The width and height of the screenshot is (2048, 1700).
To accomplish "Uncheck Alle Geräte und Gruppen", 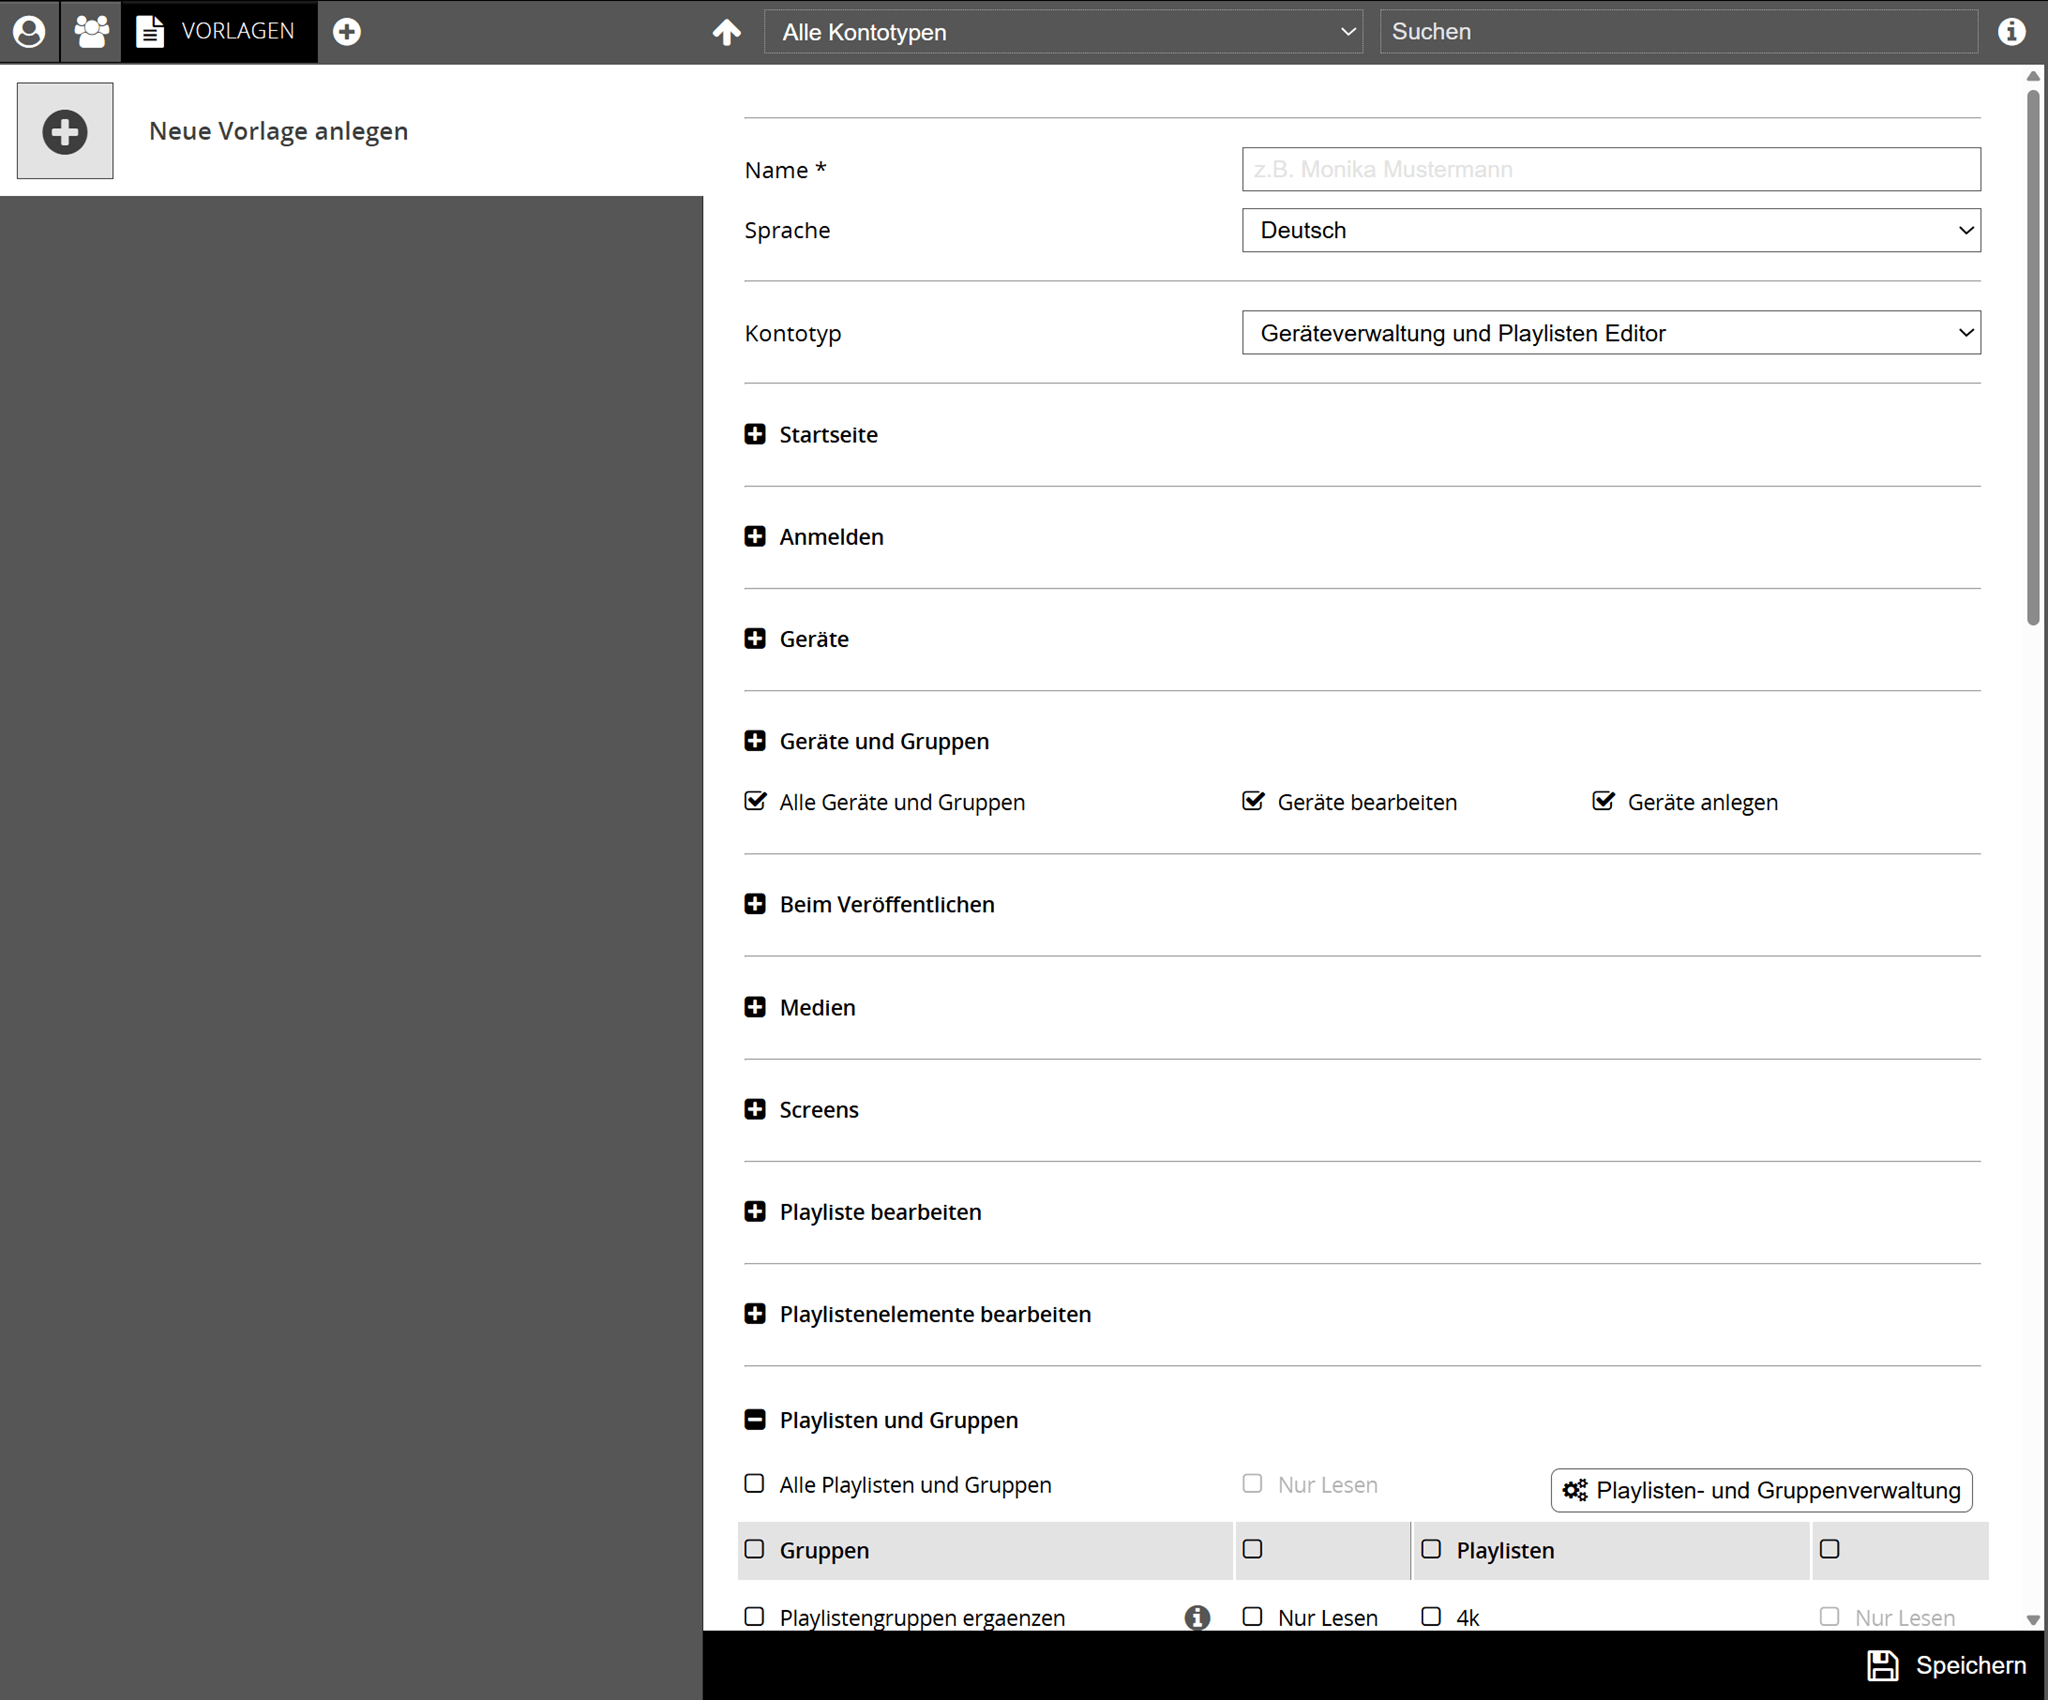I will point(755,801).
